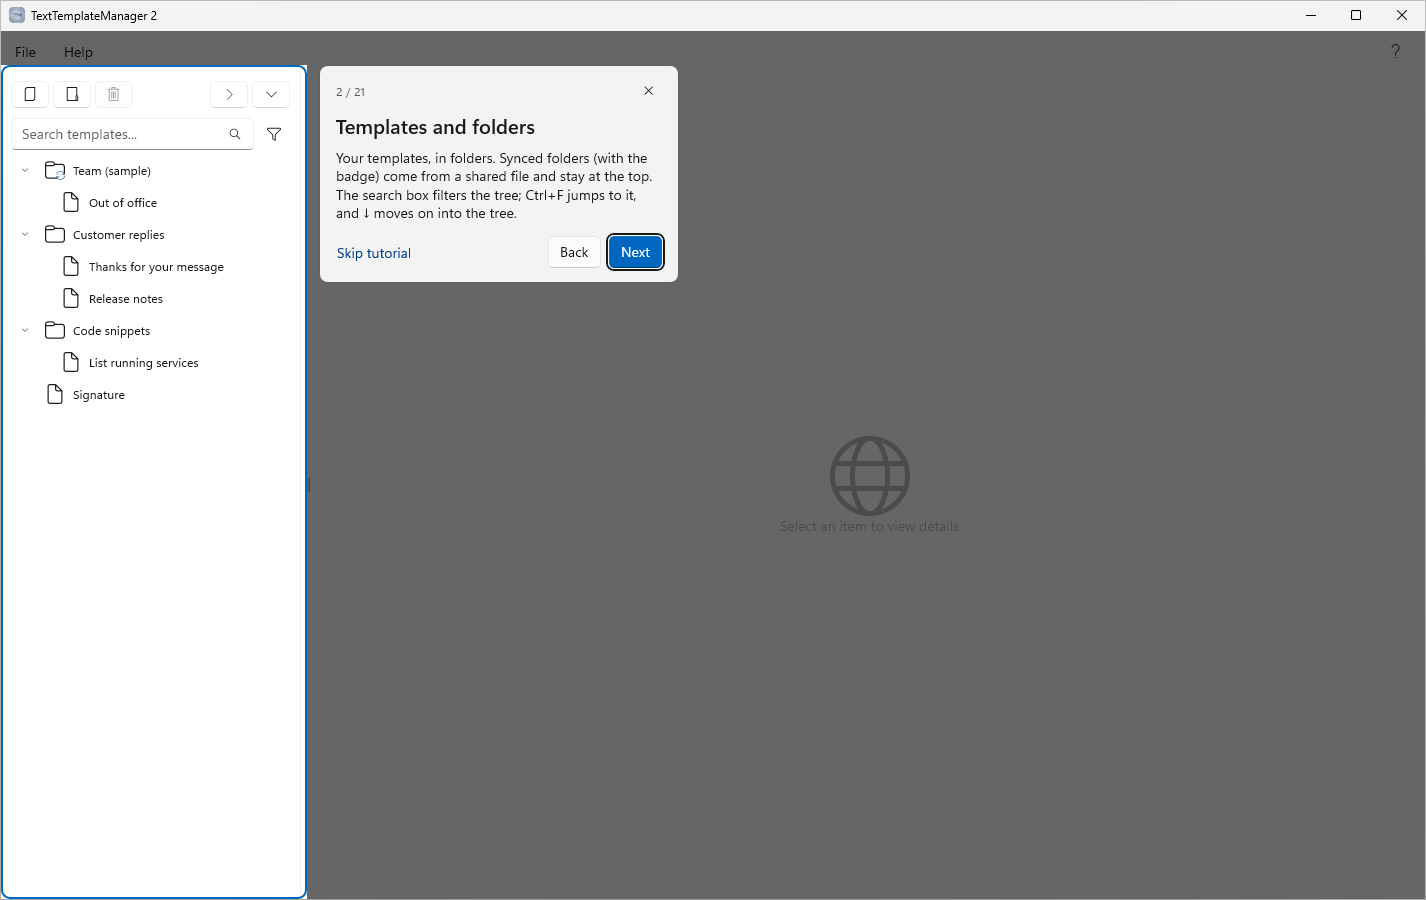Focus the Search templates box
The height and width of the screenshot is (900, 1426).
132,134
